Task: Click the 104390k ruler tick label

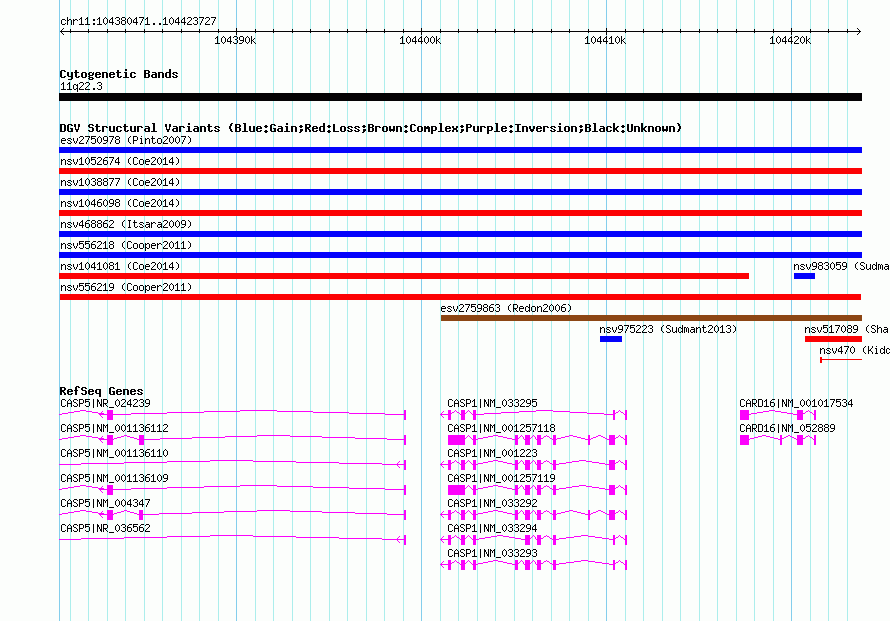Action: [235, 40]
